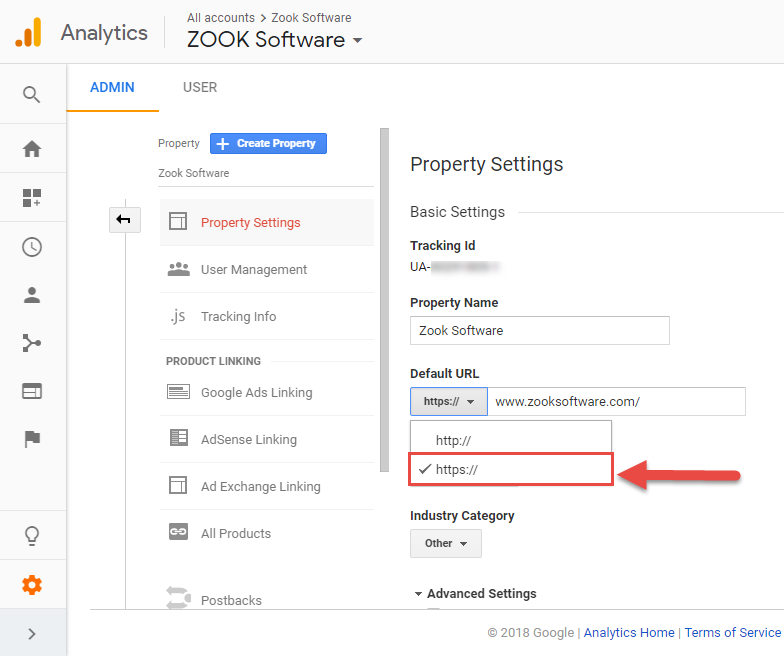The height and width of the screenshot is (656, 784).
Task: Click Google Ads Linking icon
Action: [x=178, y=392]
